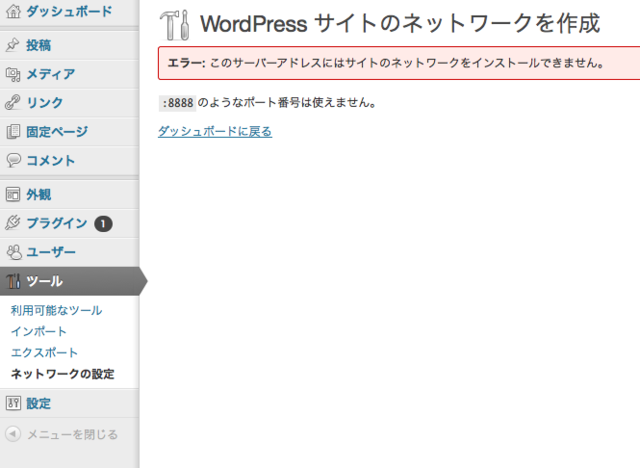
Task: Click the pushpin icon beside 投稿
Action: click(13, 45)
